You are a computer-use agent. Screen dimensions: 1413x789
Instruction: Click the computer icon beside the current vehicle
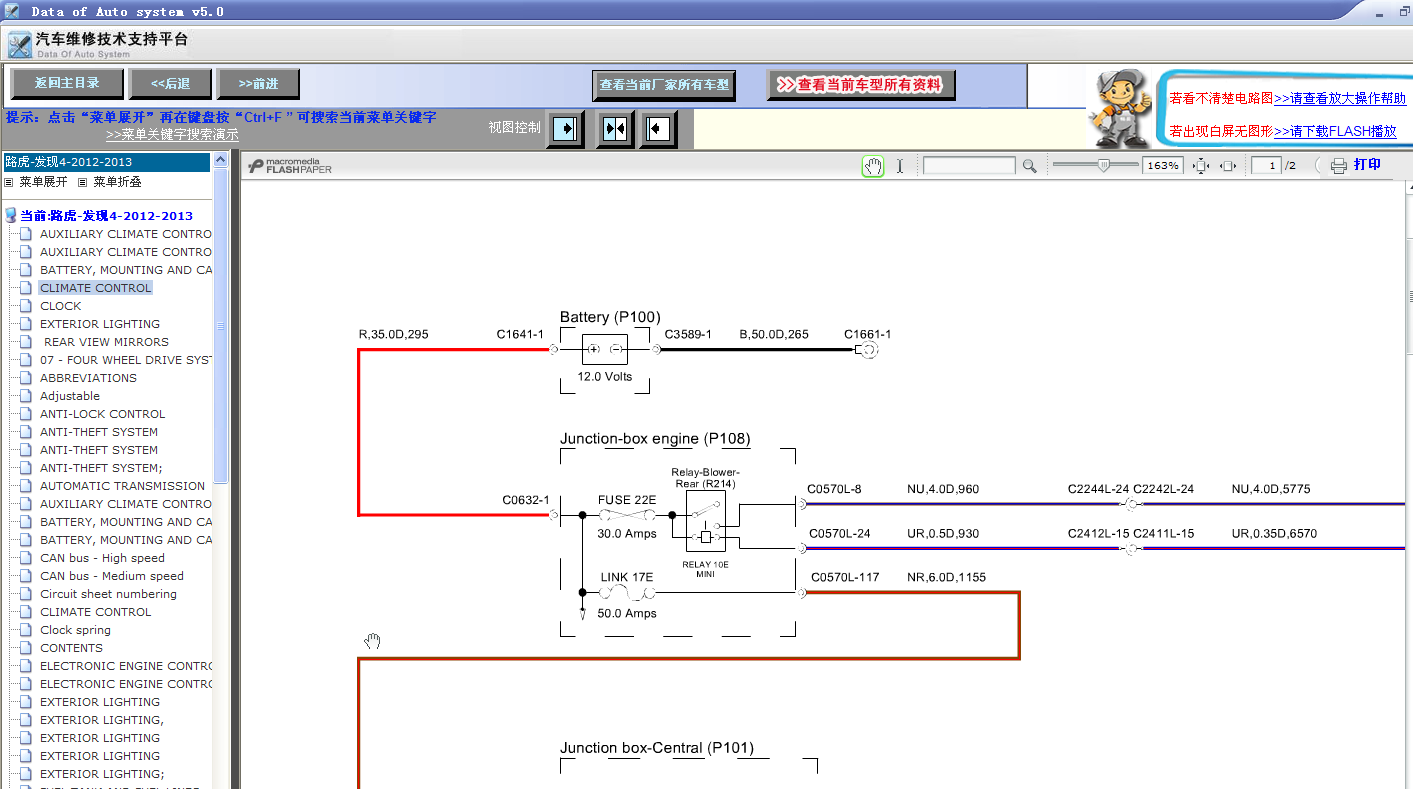click(x=11, y=215)
